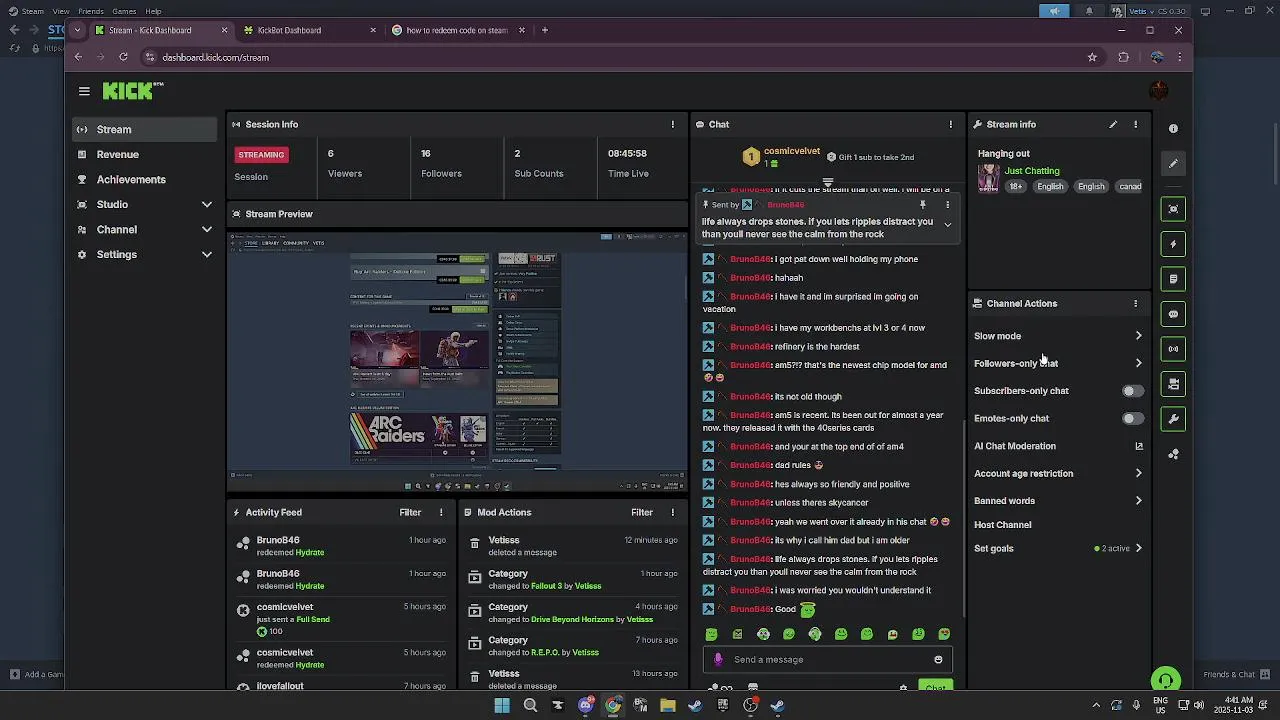Click the Just Chatting category link
Screen dimensions: 1280x720
pos(1032,171)
